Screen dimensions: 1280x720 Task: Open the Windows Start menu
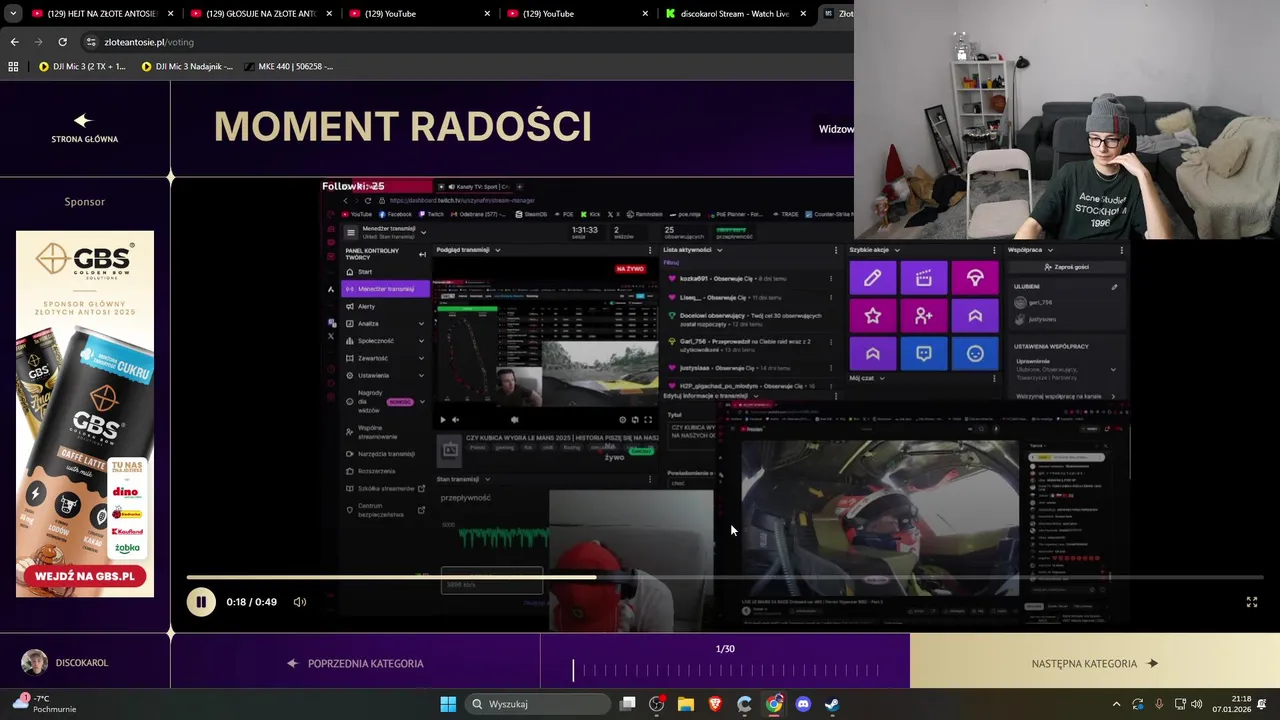448,704
